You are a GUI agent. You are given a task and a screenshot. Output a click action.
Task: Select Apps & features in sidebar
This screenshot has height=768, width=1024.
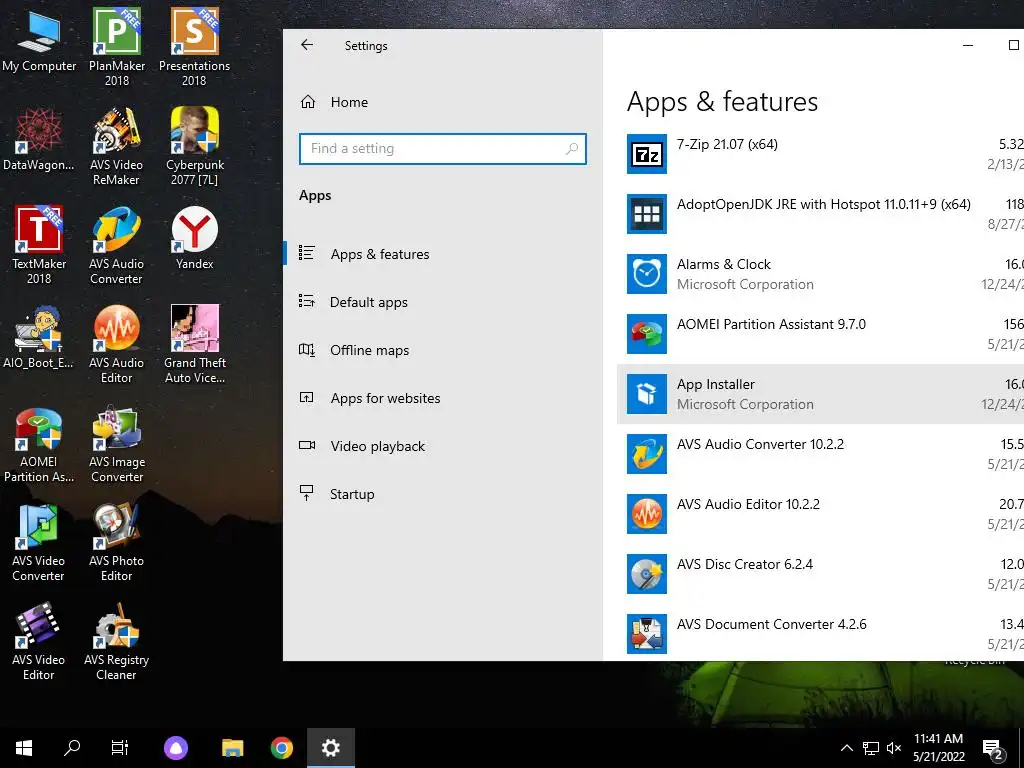point(443,254)
